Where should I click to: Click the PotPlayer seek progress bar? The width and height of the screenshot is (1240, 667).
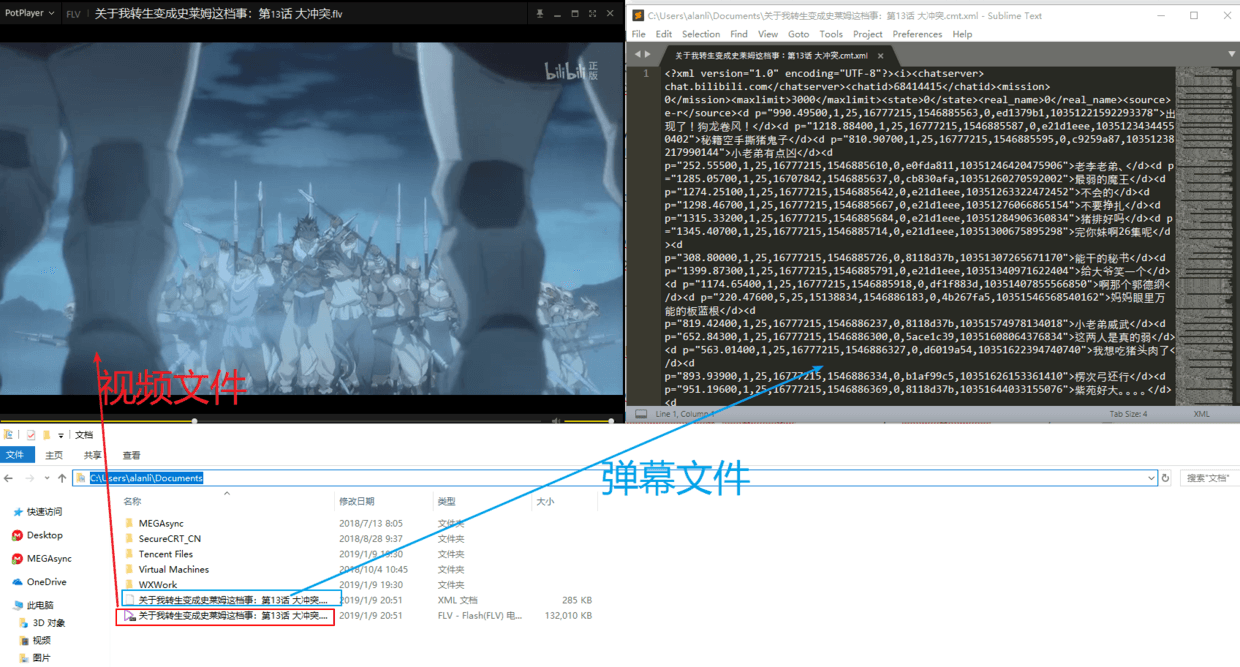pyautogui.click(x=270, y=421)
